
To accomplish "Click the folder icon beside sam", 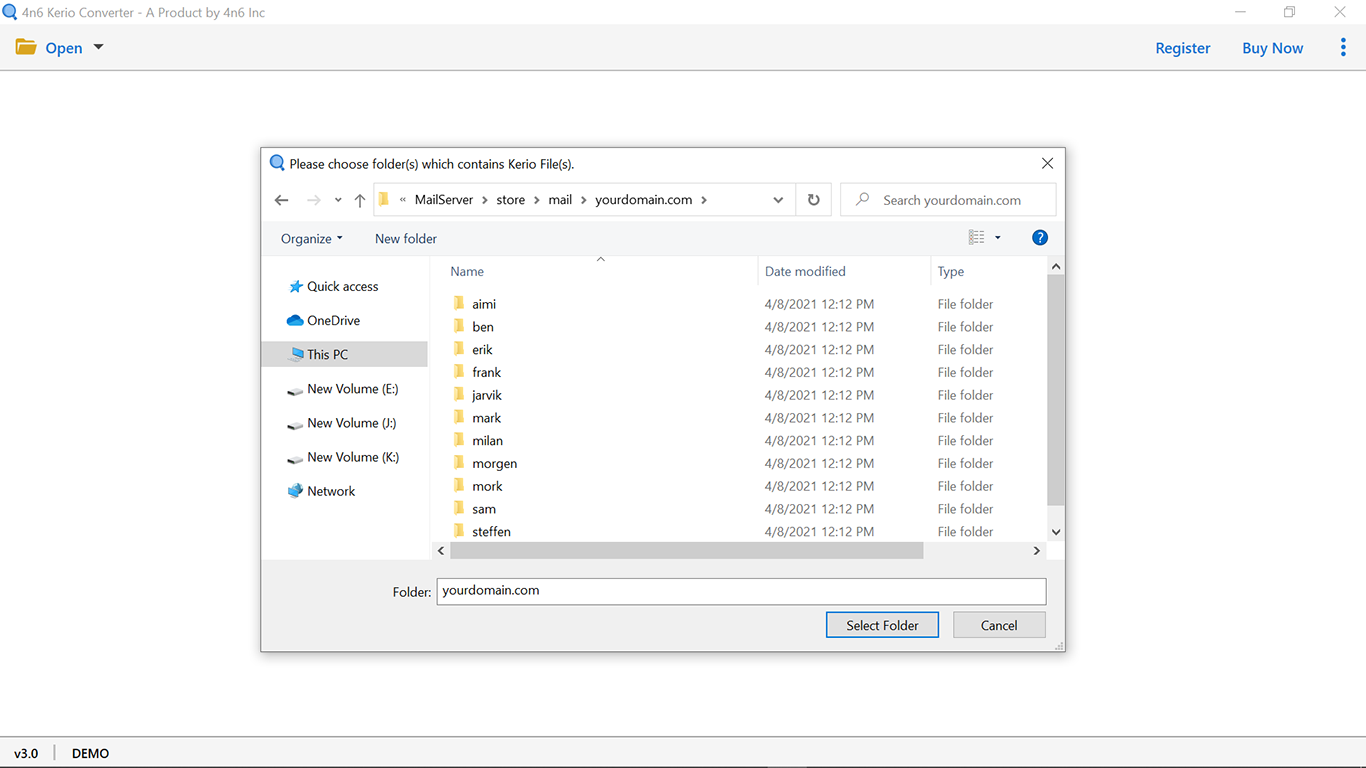I will click(459, 508).
